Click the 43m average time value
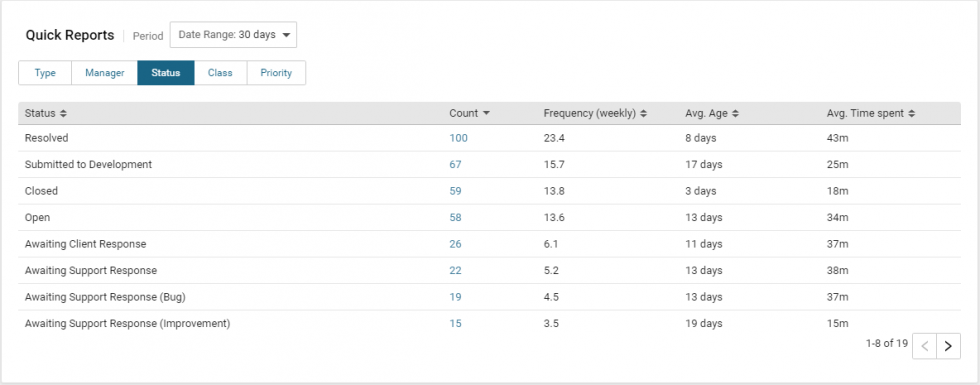This screenshot has width=980, height=385. click(x=838, y=138)
